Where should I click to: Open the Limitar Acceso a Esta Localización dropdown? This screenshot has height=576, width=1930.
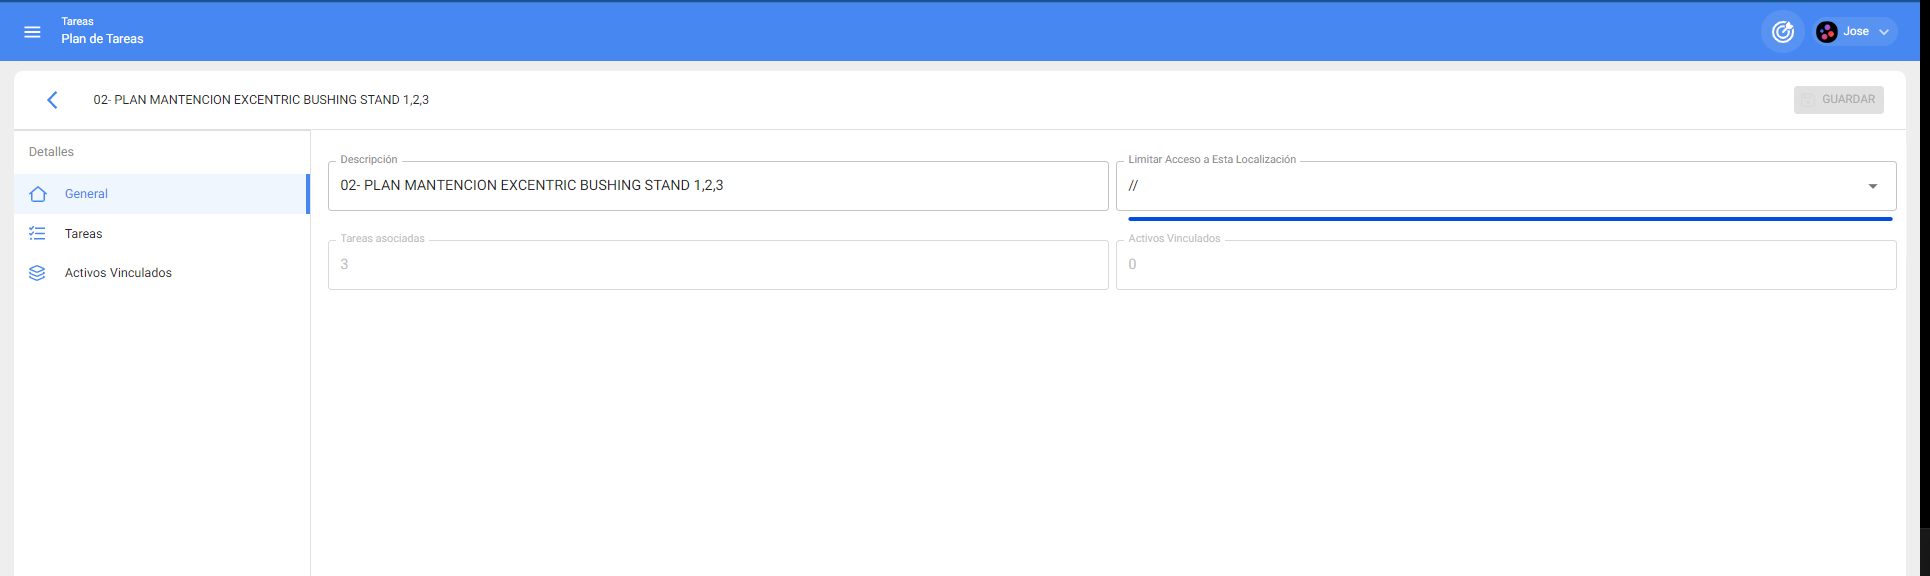point(1490,186)
